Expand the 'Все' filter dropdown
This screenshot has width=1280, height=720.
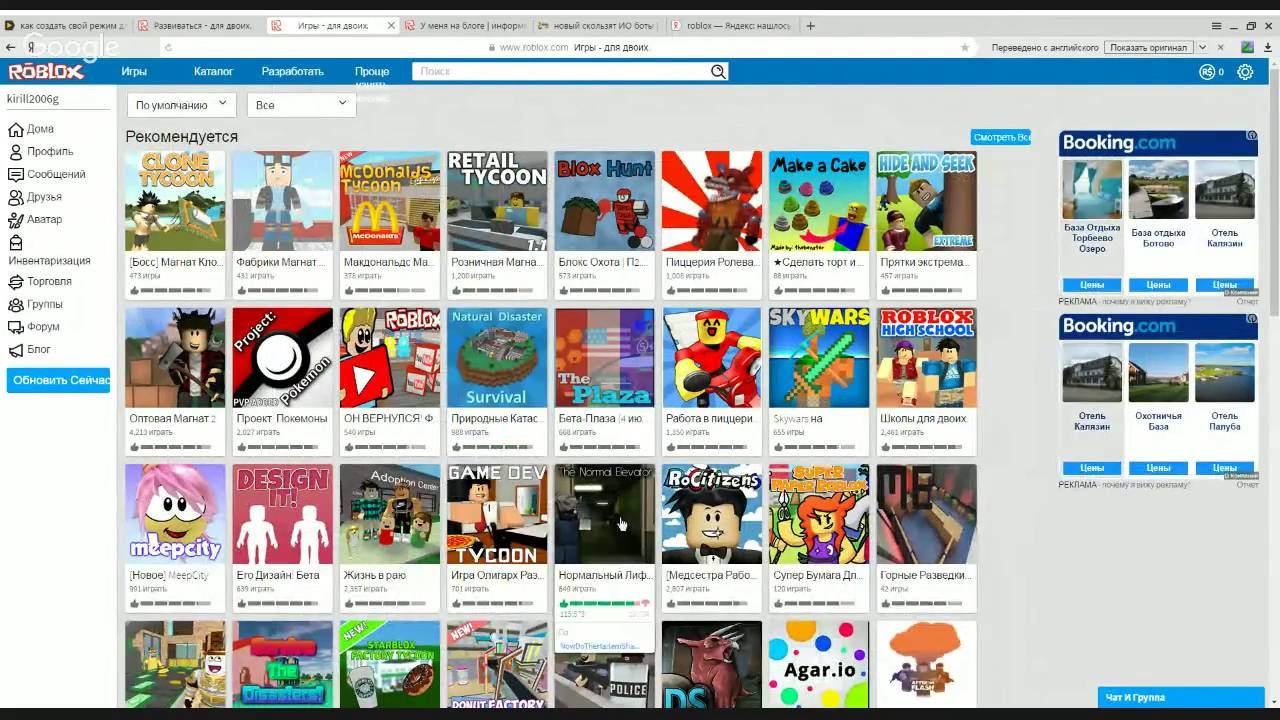tap(301, 104)
